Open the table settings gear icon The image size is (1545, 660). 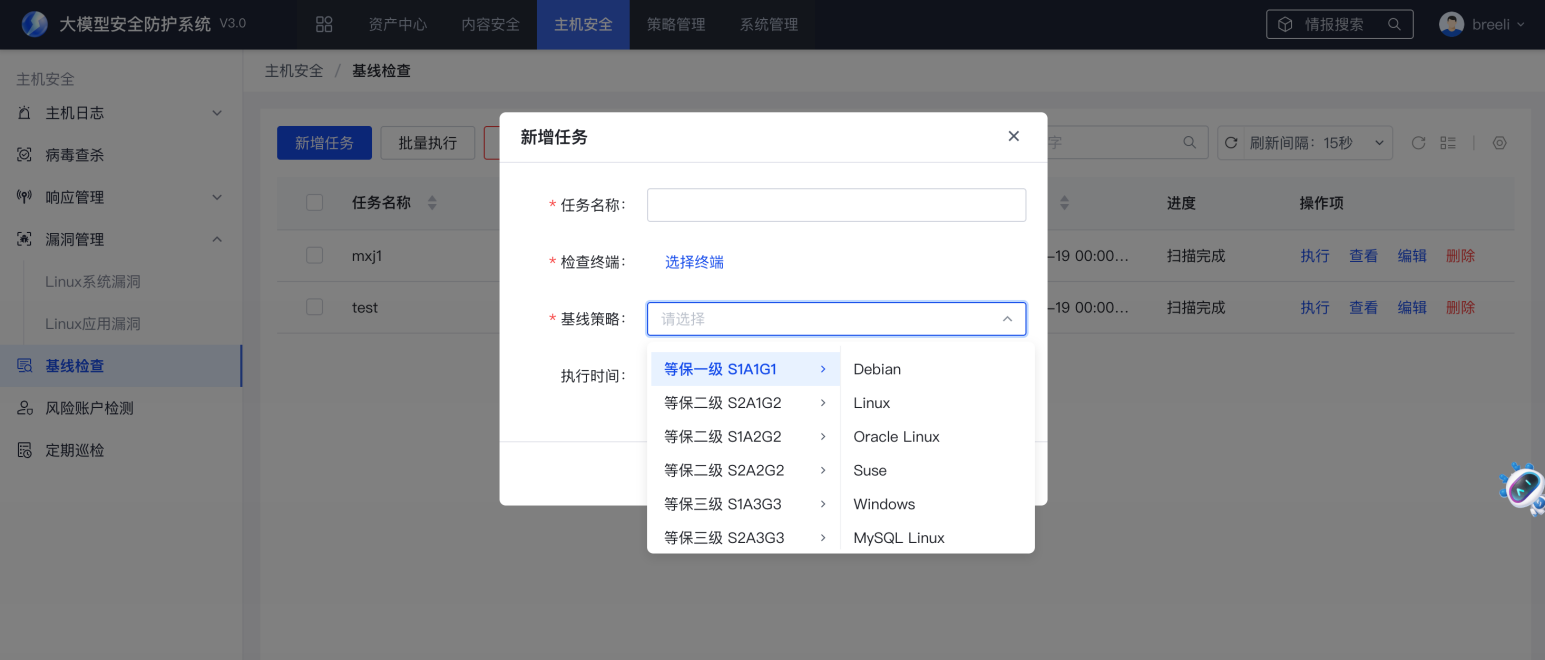point(1499,143)
